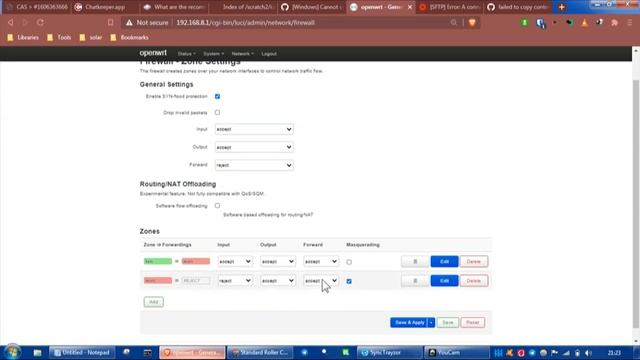This screenshot has height=360, width=640.
Task: Toggle Enable SYN-flood protection checkbox
Action: (217, 96)
